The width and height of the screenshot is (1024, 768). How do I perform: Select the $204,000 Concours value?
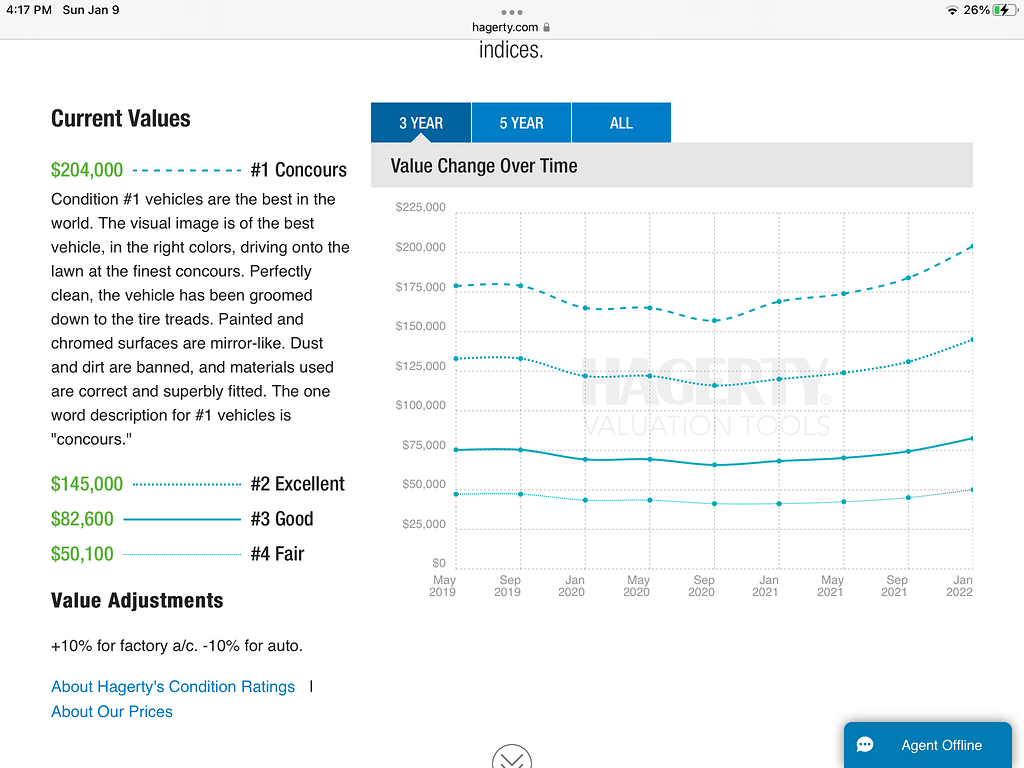point(87,170)
